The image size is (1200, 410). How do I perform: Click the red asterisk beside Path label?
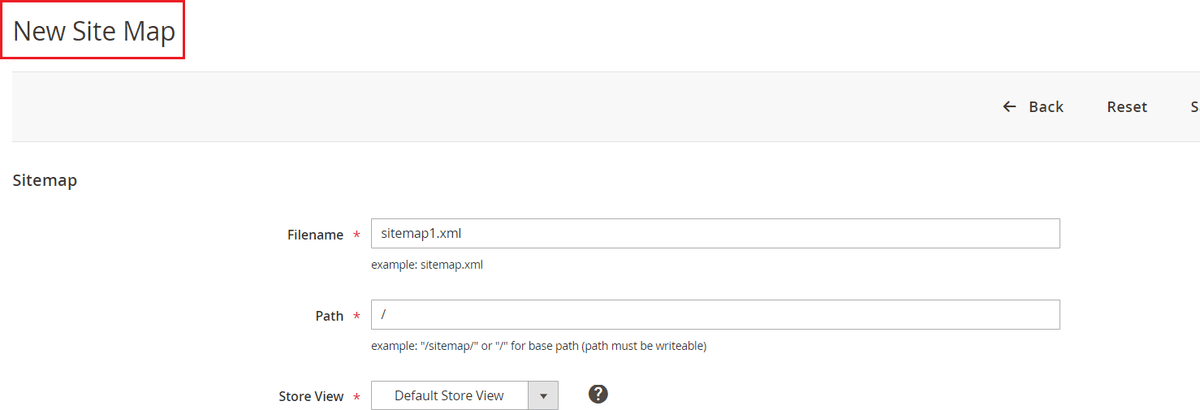point(356,316)
